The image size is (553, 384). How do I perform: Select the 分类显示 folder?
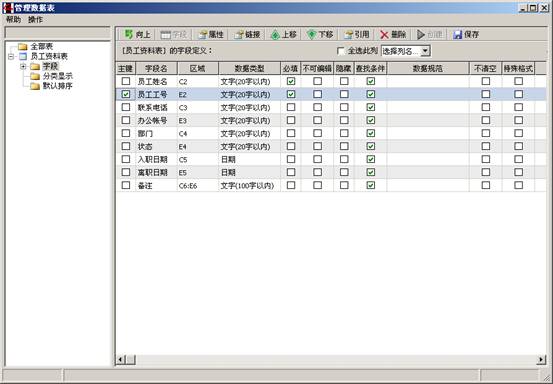[57, 76]
